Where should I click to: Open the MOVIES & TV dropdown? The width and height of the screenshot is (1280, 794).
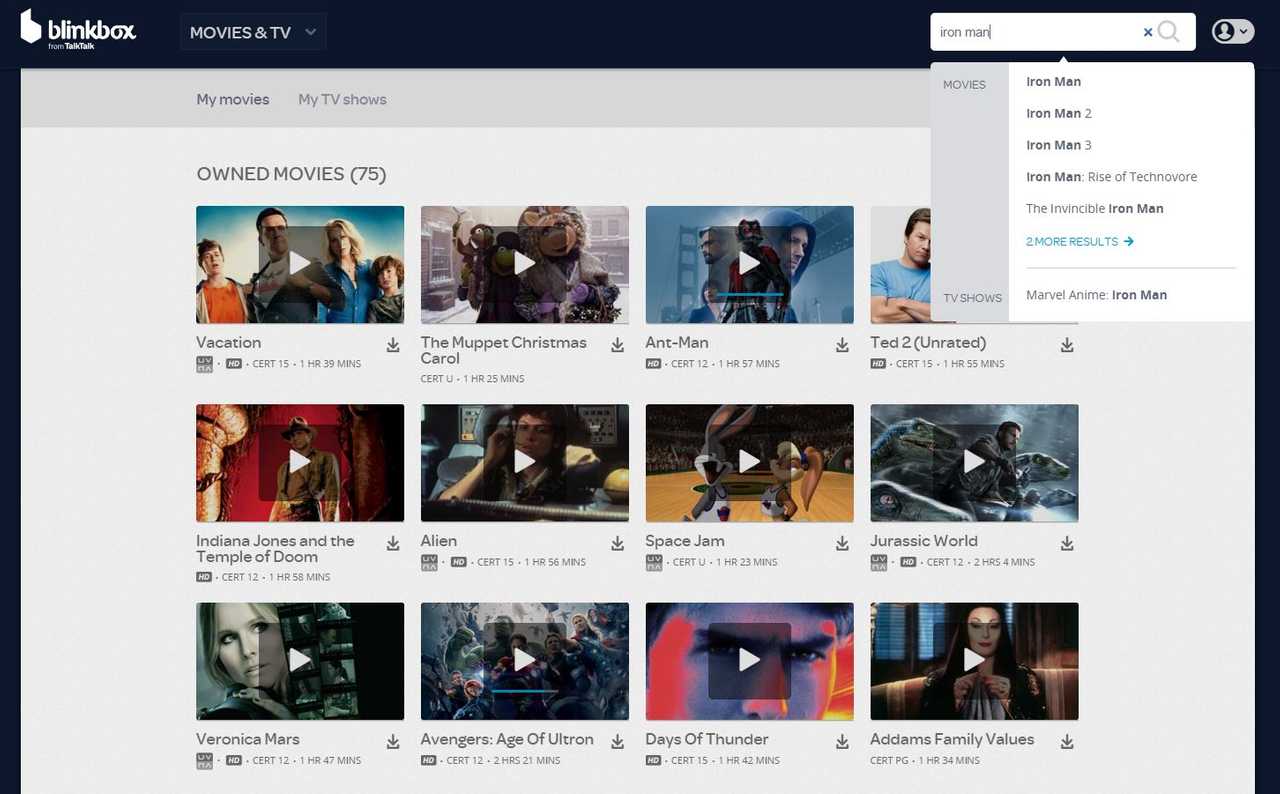[252, 31]
